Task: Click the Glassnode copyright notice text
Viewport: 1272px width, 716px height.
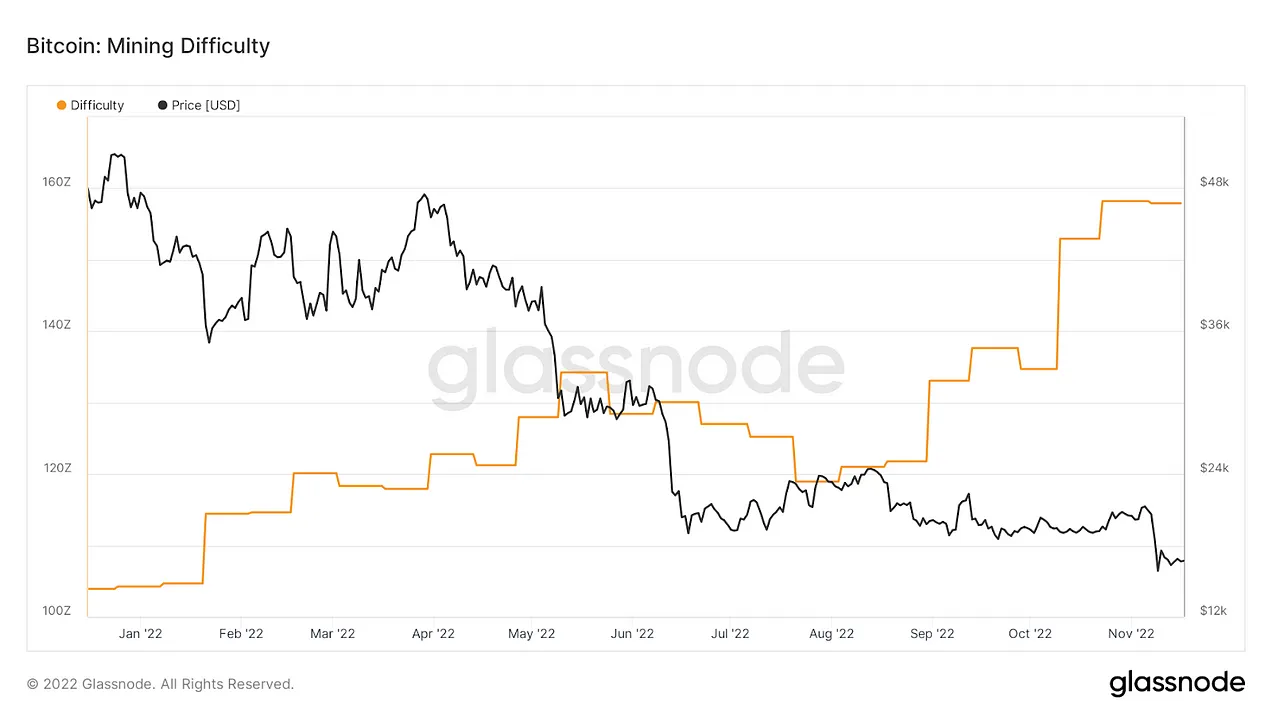Action: click(x=161, y=685)
